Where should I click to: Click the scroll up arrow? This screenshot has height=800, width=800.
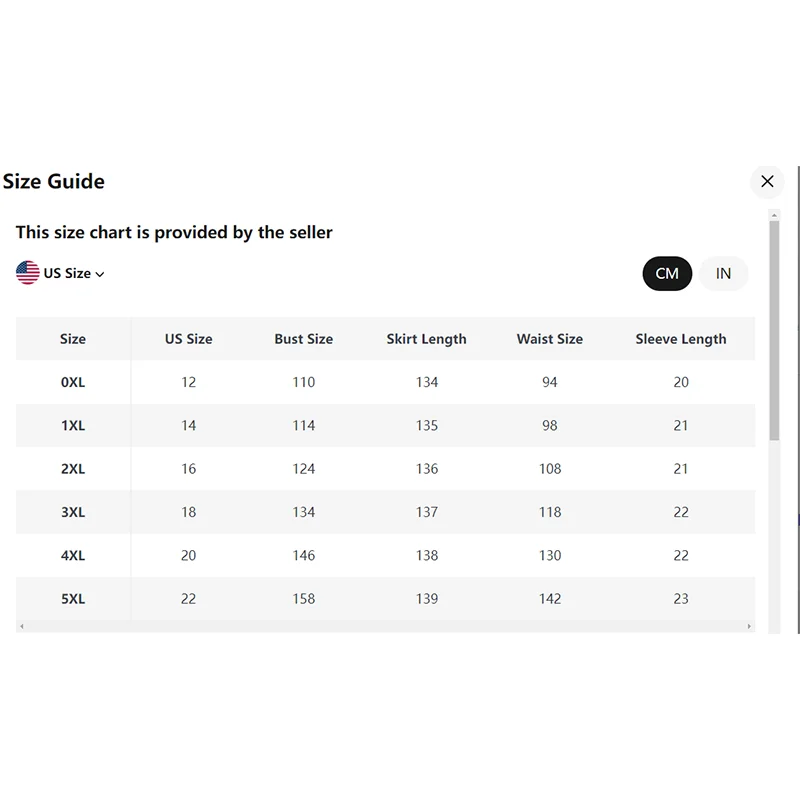(x=774, y=214)
